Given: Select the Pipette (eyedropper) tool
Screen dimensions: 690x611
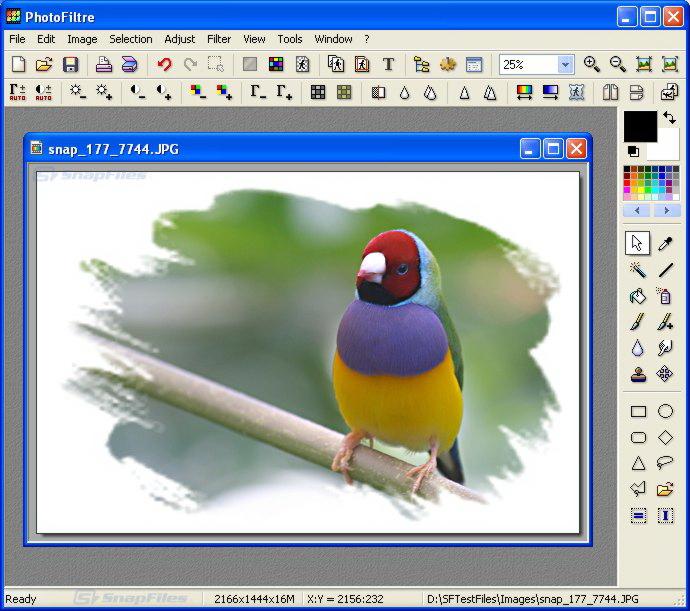Looking at the screenshot, I should pyautogui.click(x=665, y=243).
